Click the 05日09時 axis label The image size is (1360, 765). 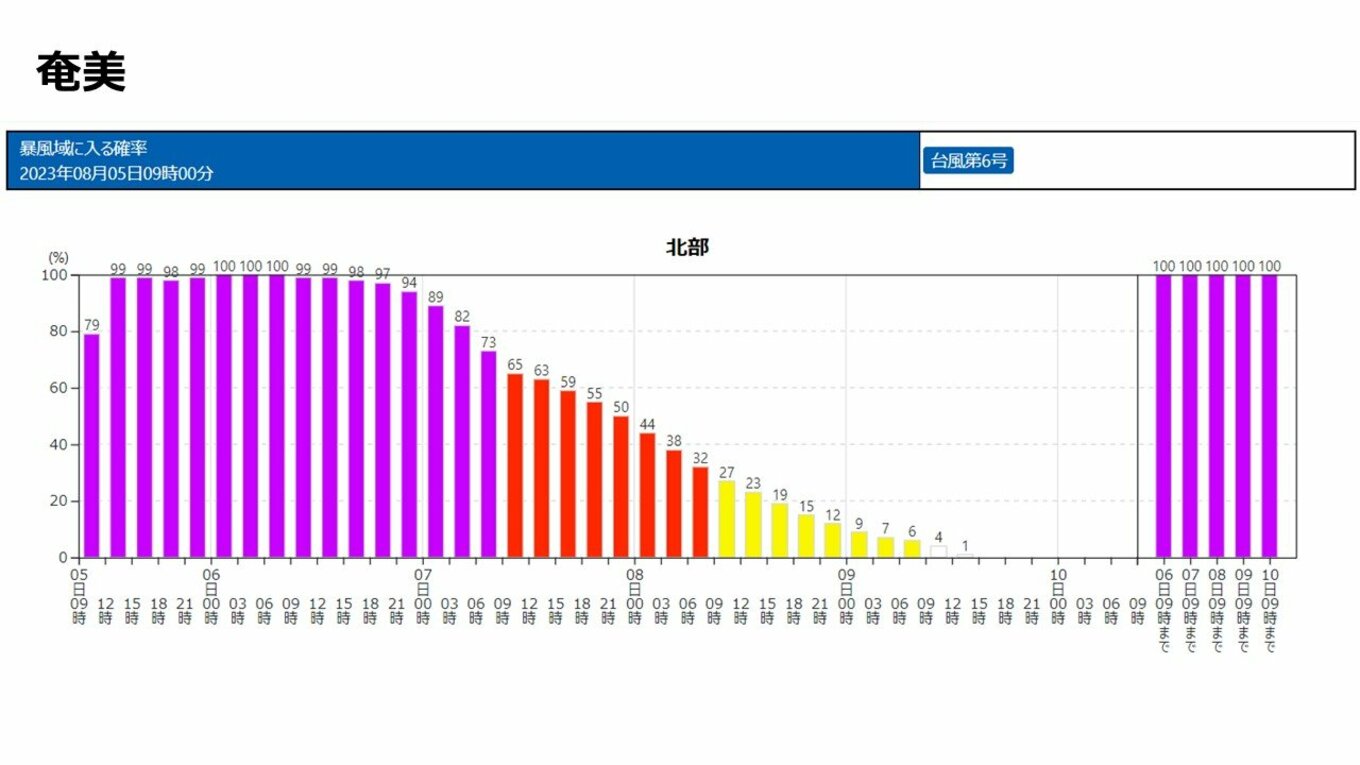[79, 597]
